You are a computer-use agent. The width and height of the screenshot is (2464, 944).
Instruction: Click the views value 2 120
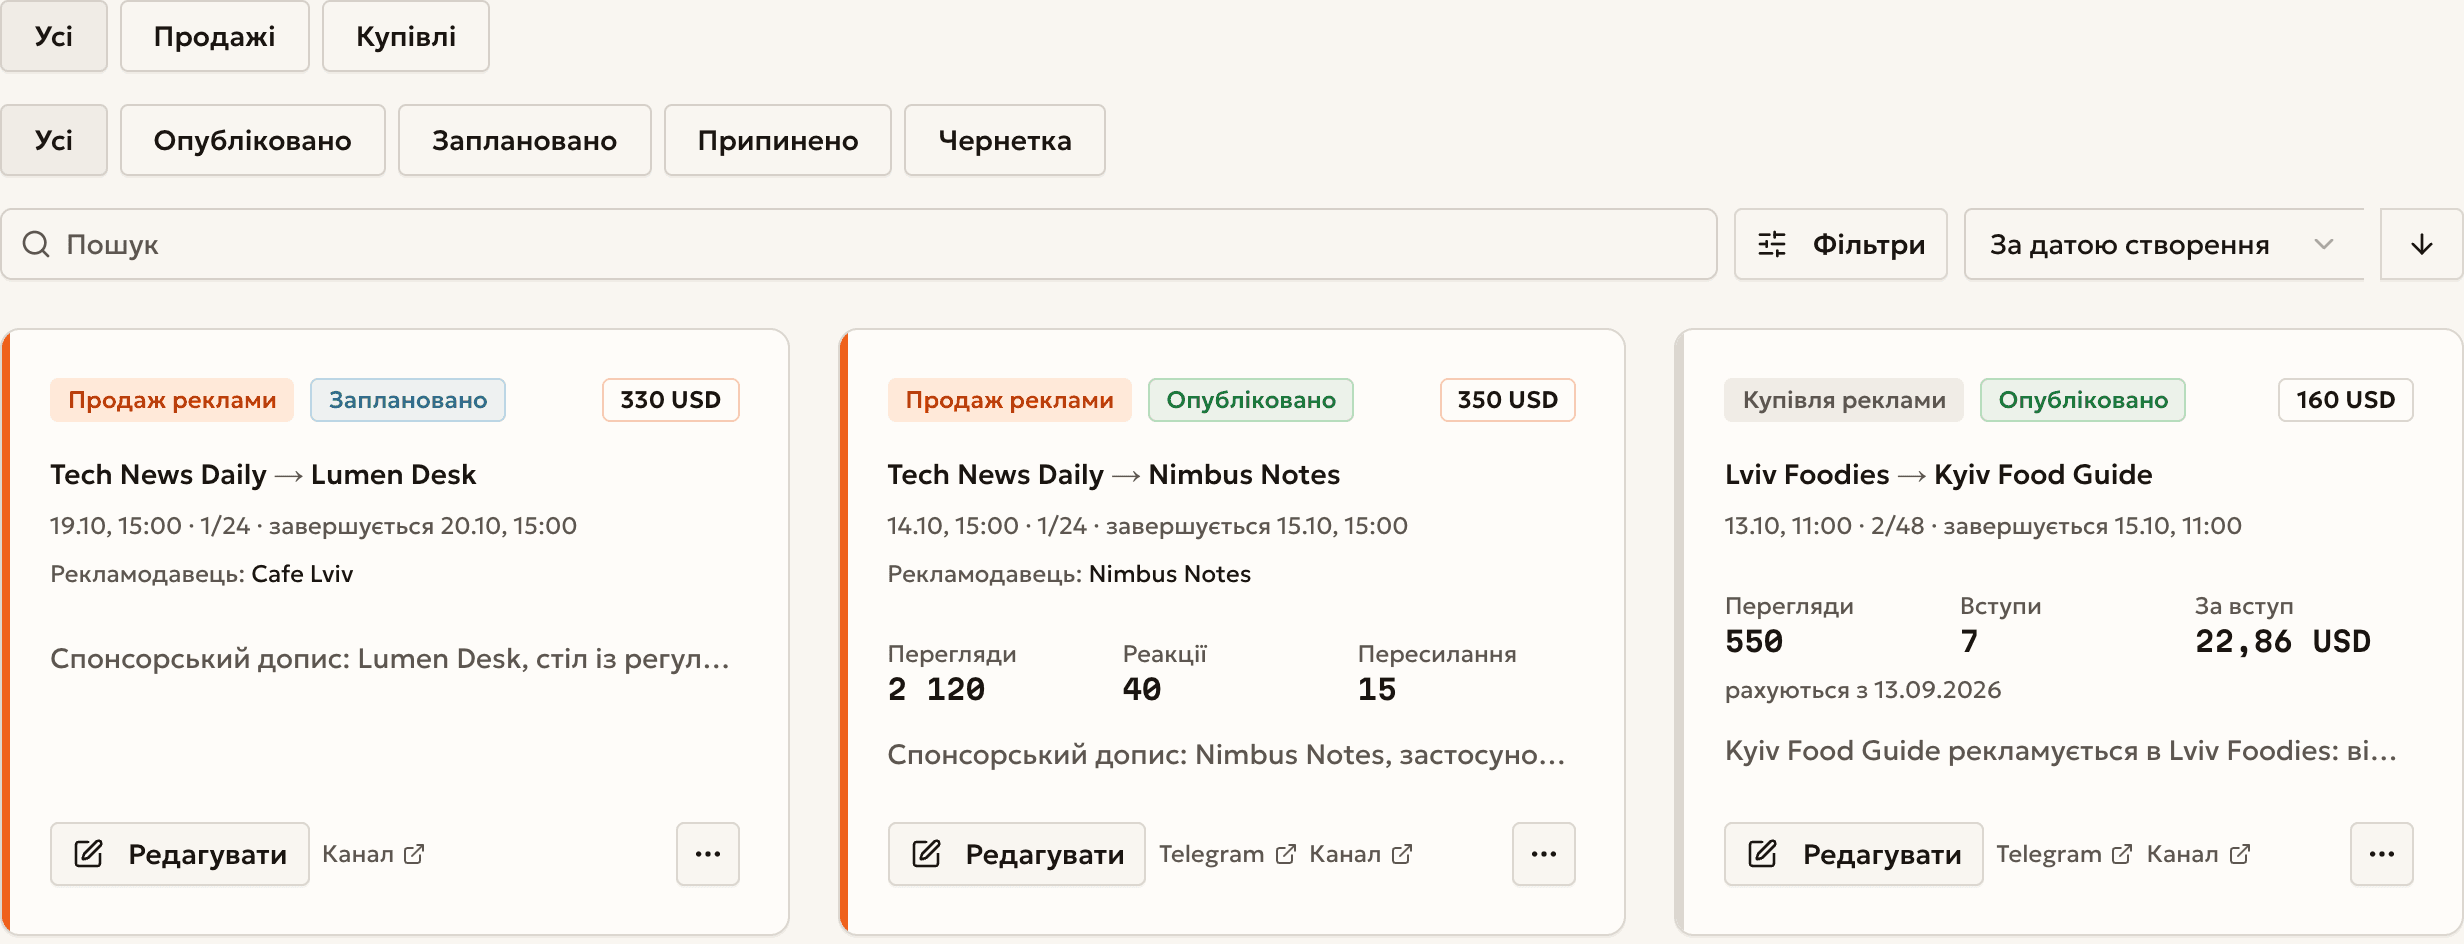[x=936, y=689]
